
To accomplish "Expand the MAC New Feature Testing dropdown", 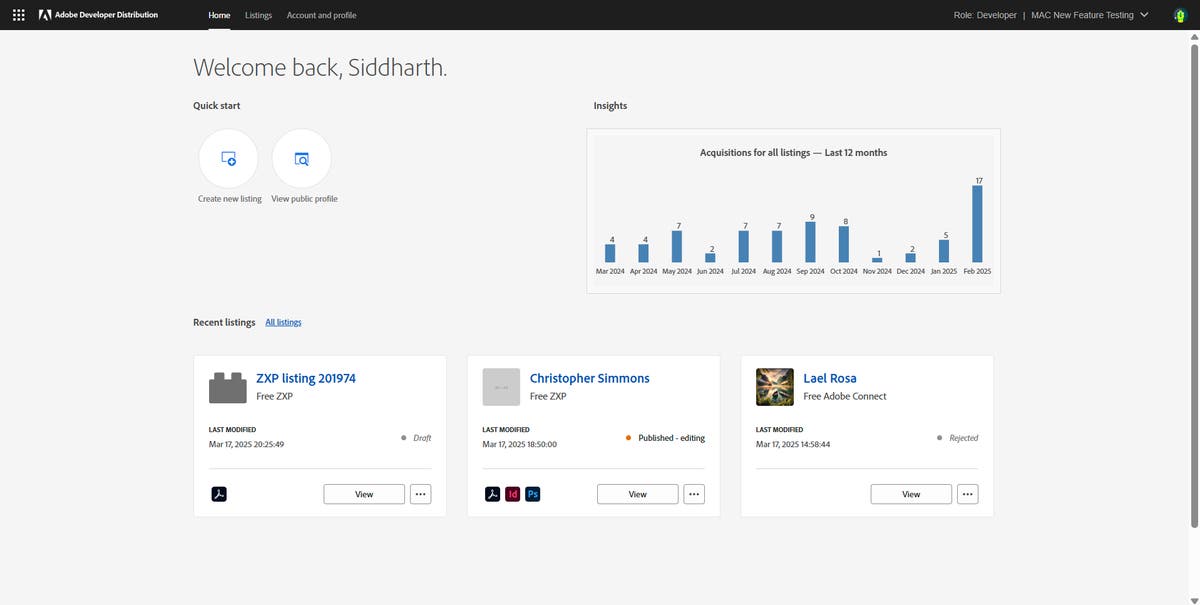I will 1144,15.
